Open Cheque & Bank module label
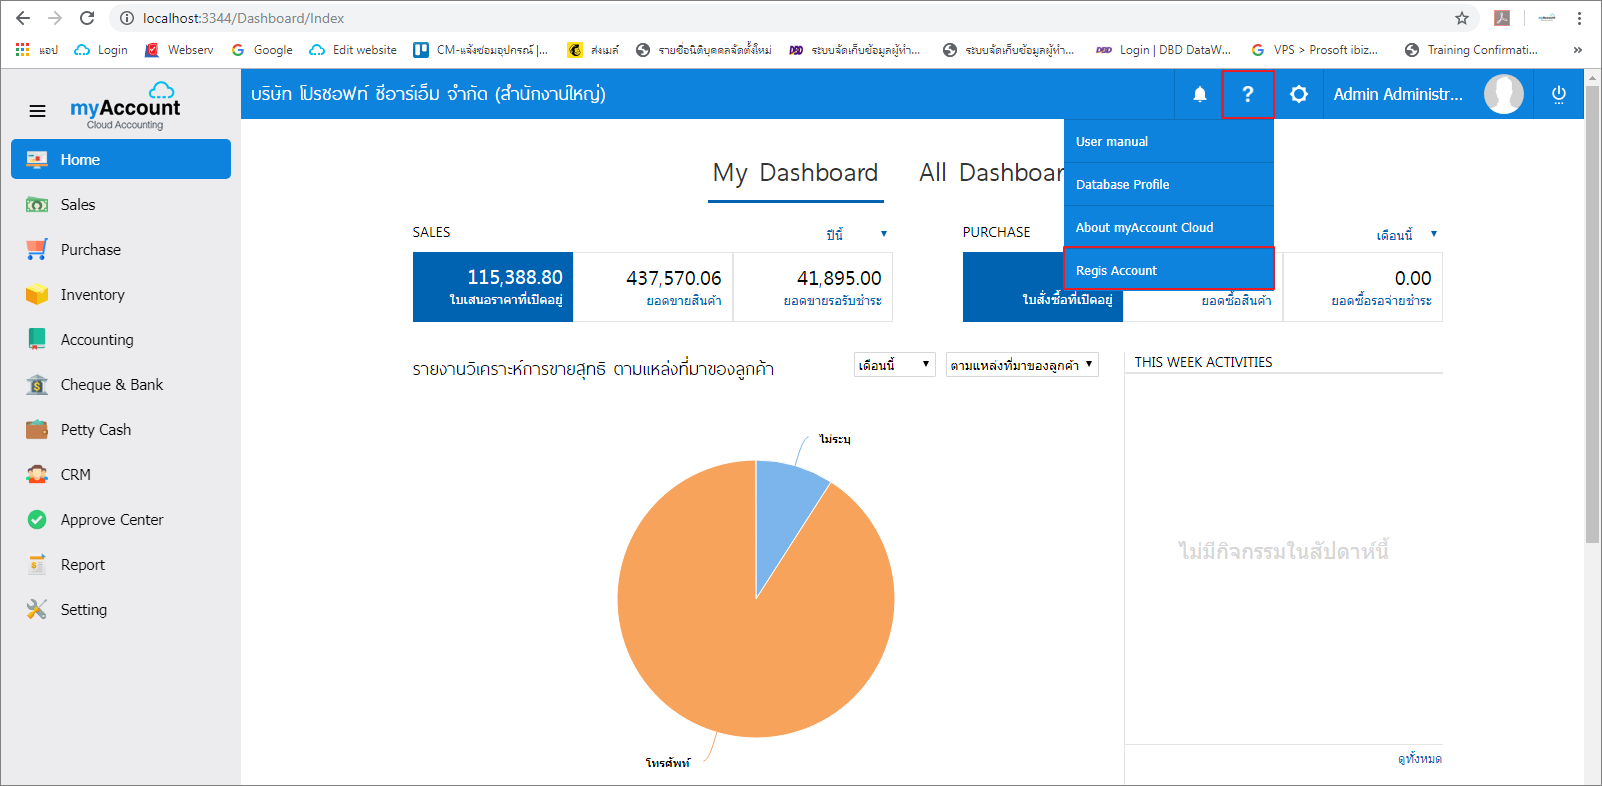 click(112, 385)
